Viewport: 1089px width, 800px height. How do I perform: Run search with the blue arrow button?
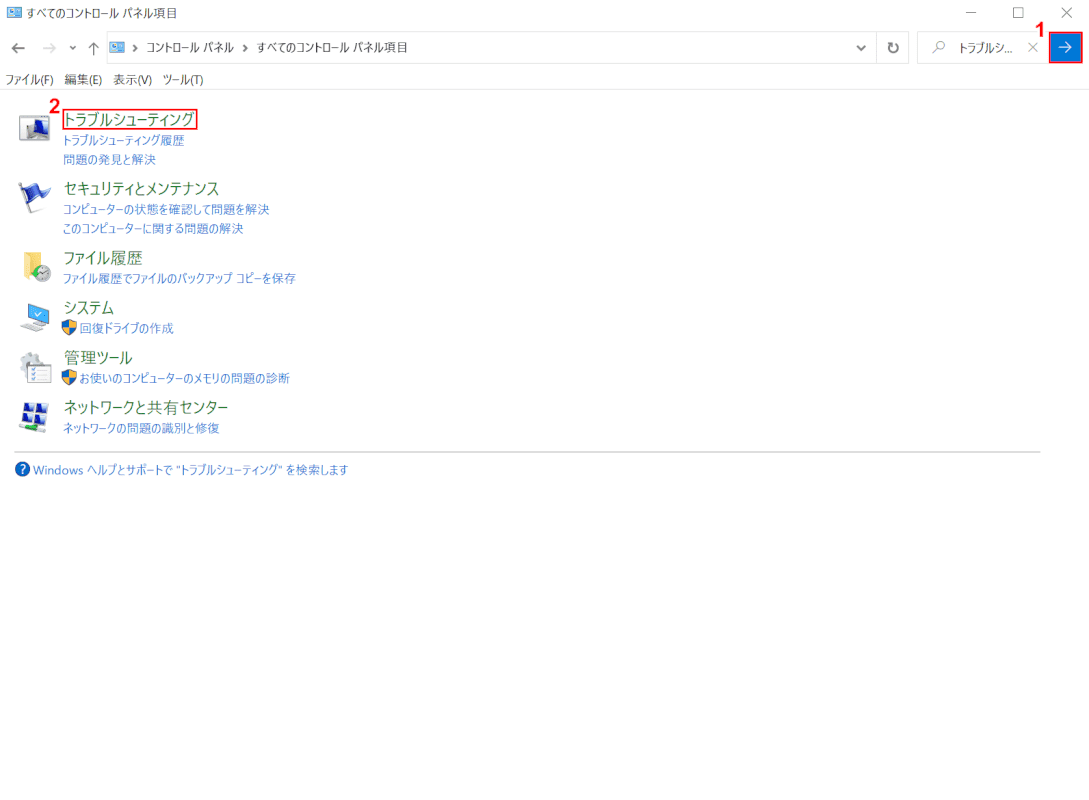point(1065,47)
